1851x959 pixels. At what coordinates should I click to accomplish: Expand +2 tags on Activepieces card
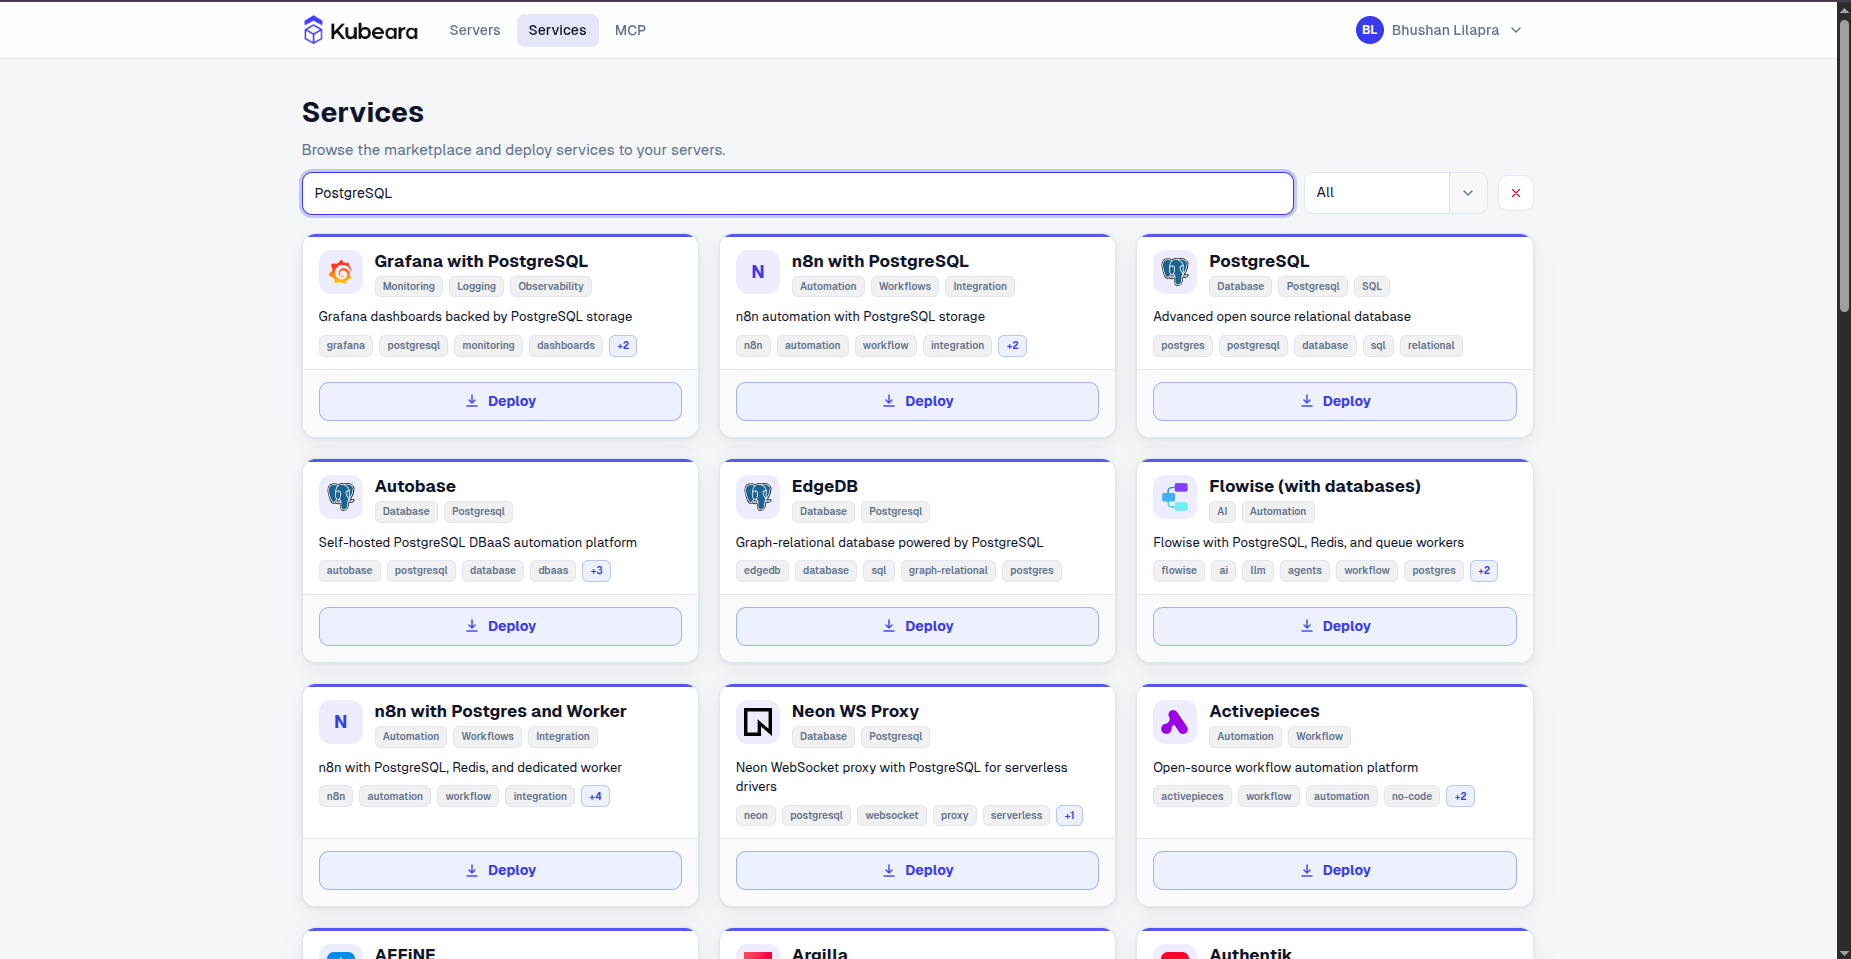point(1460,797)
